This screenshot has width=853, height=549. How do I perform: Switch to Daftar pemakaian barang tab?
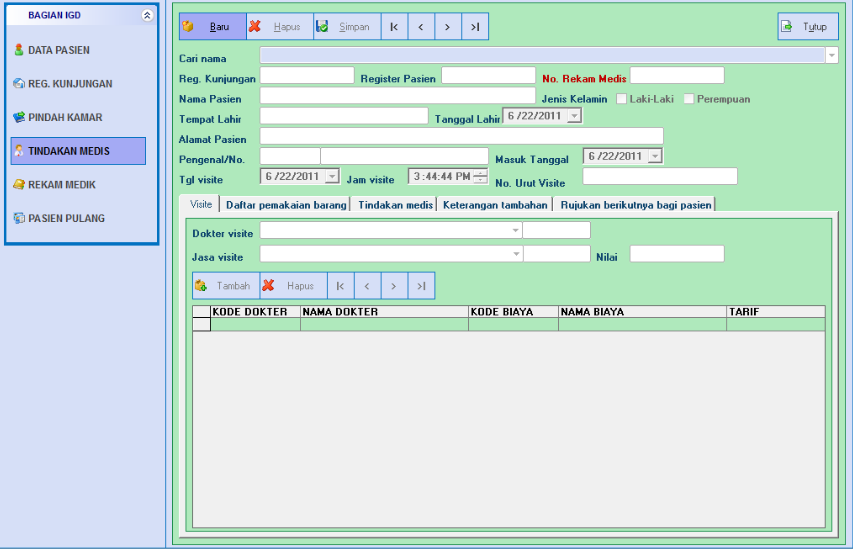[x=286, y=205]
